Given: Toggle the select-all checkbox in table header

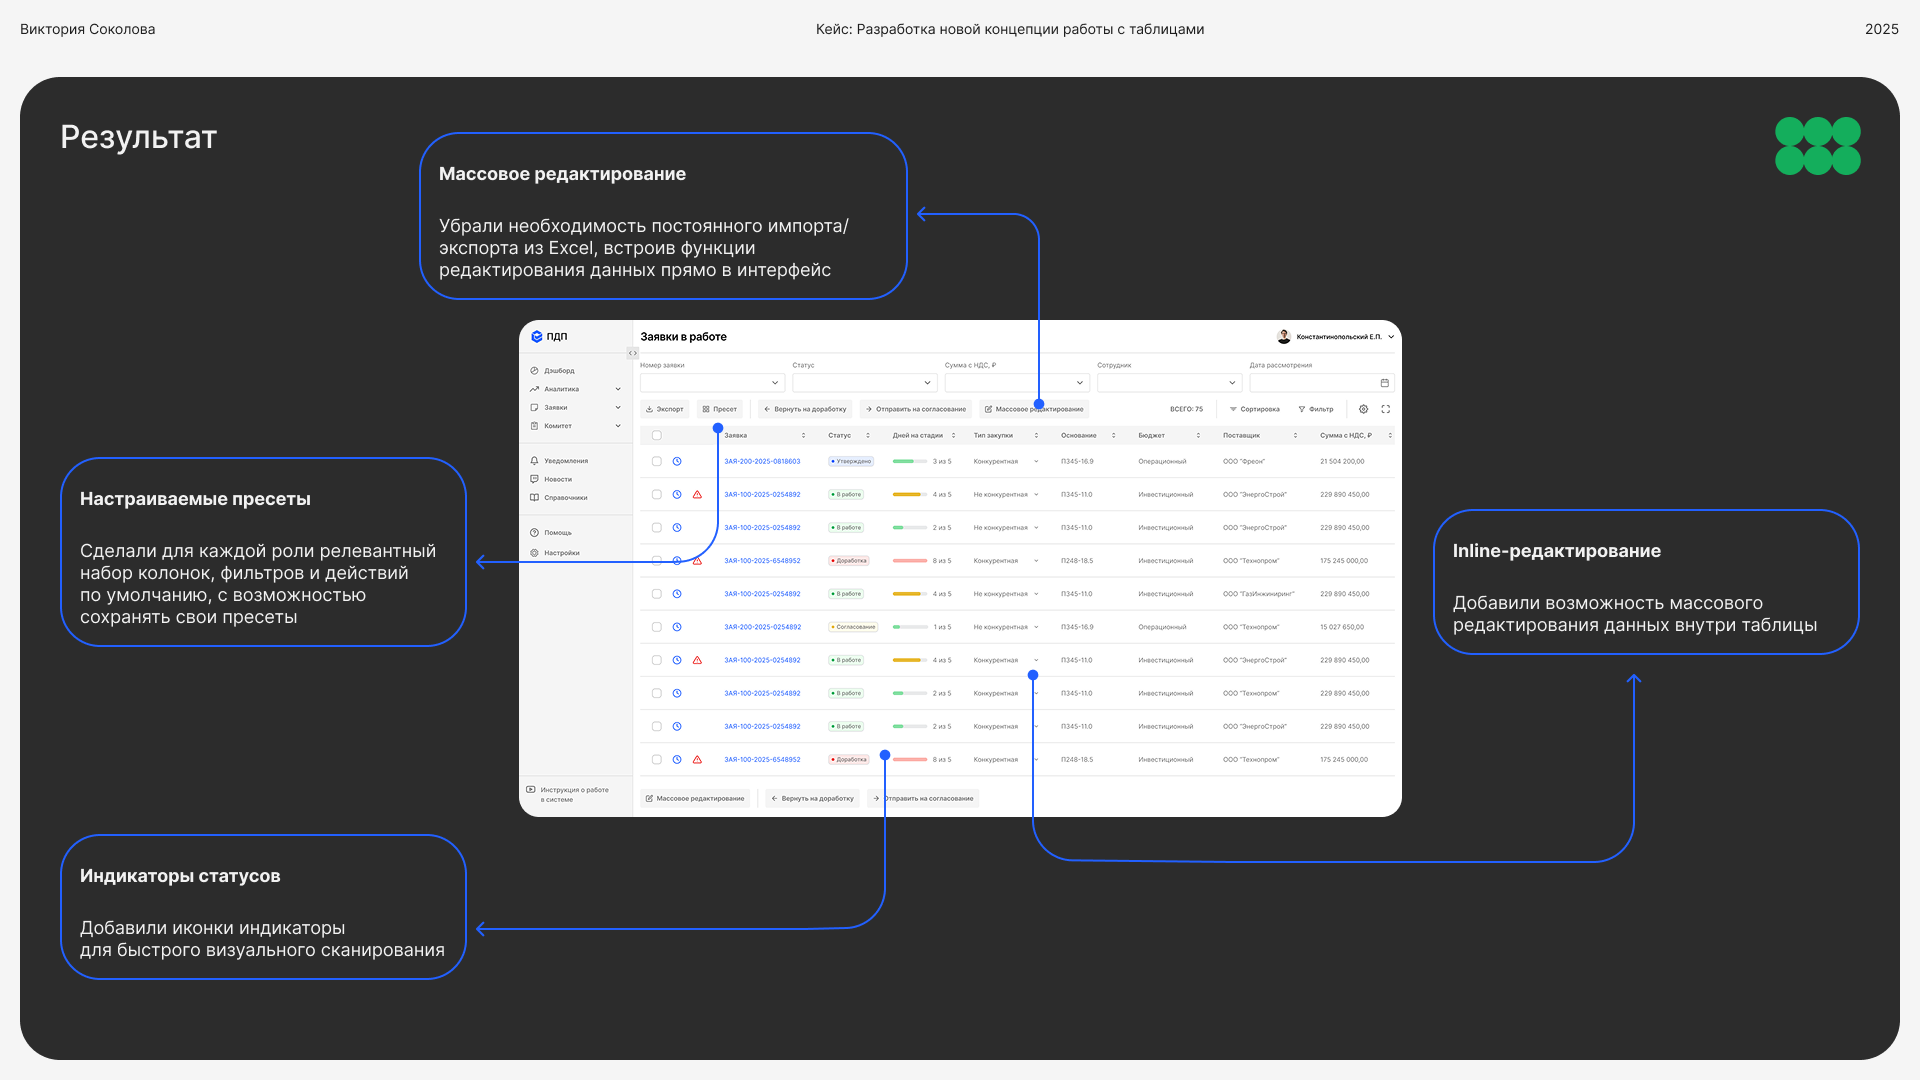Looking at the screenshot, I should point(657,436).
